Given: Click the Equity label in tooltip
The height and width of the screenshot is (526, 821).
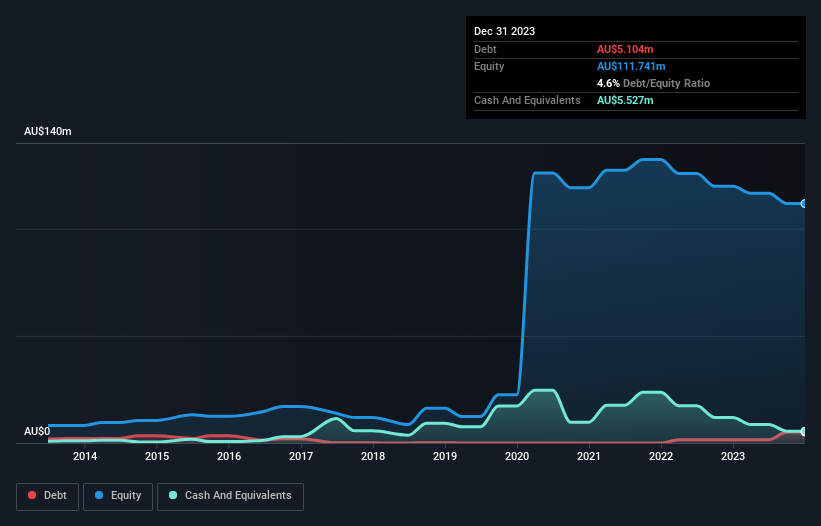Looking at the screenshot, I should (489, 66).
